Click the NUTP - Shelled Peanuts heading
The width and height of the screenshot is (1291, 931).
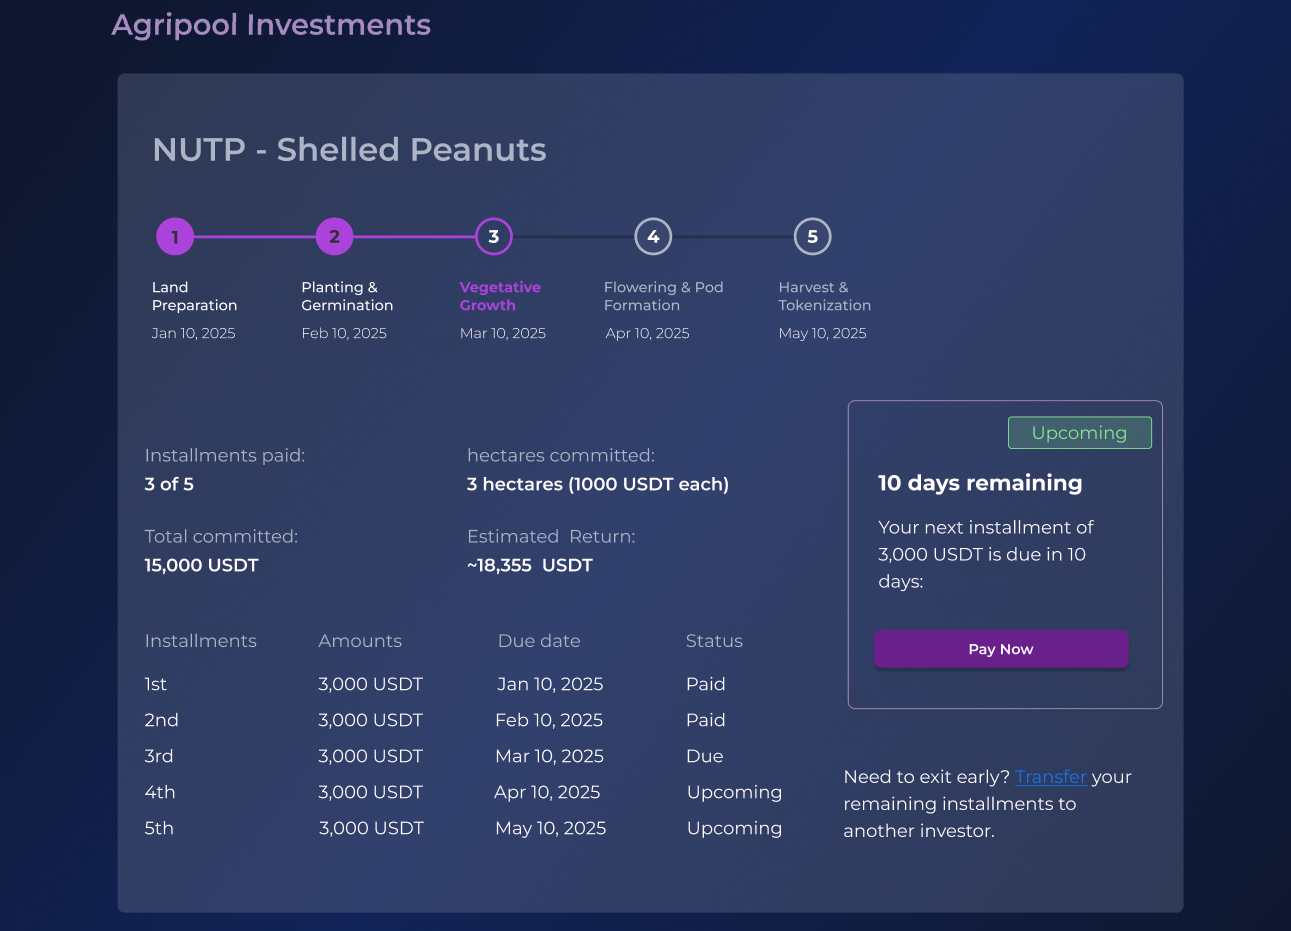[x=349, y=150]
